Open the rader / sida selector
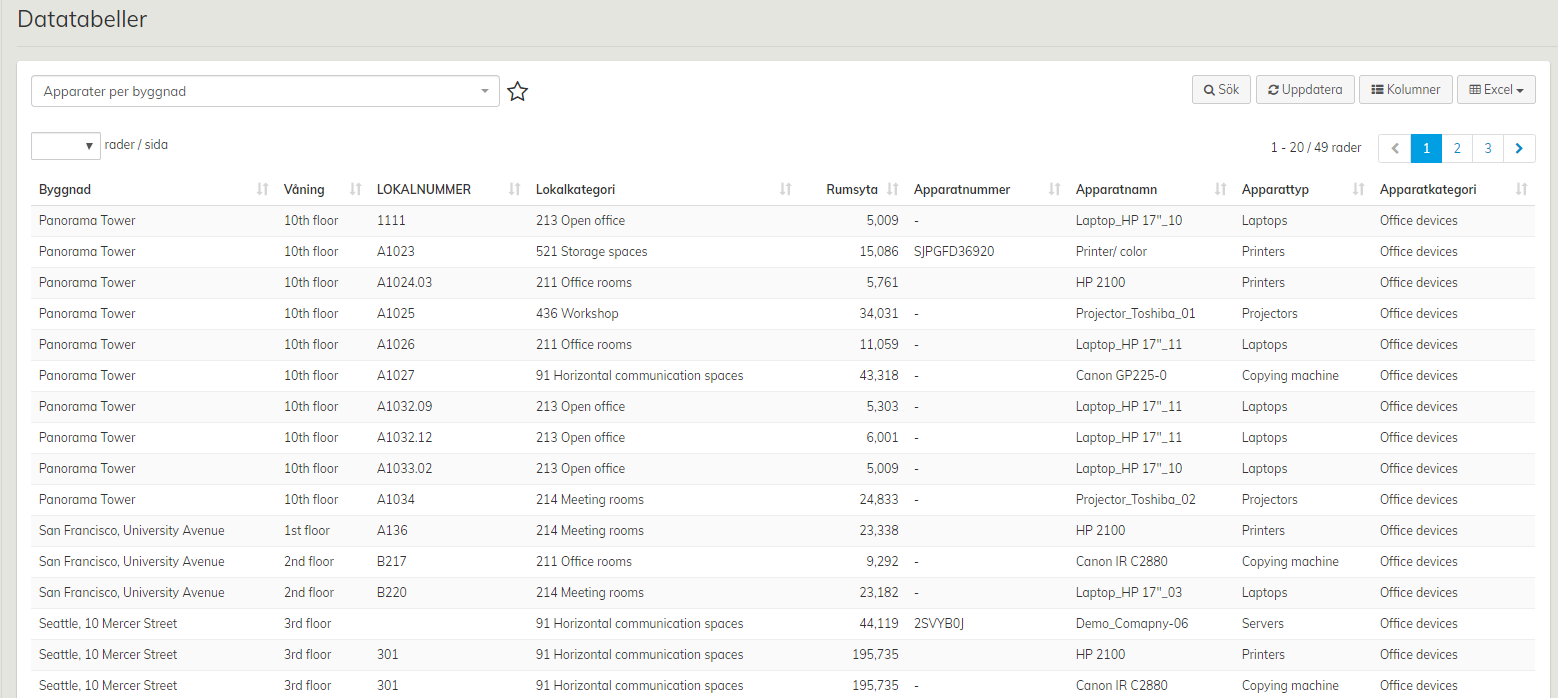Viewport: 1558px width, 698px height. coord(66,146)
